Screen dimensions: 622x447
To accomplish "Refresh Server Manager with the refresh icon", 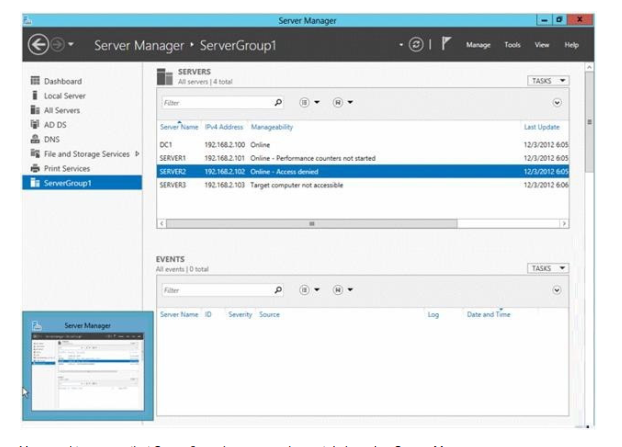I will (416, 44).
